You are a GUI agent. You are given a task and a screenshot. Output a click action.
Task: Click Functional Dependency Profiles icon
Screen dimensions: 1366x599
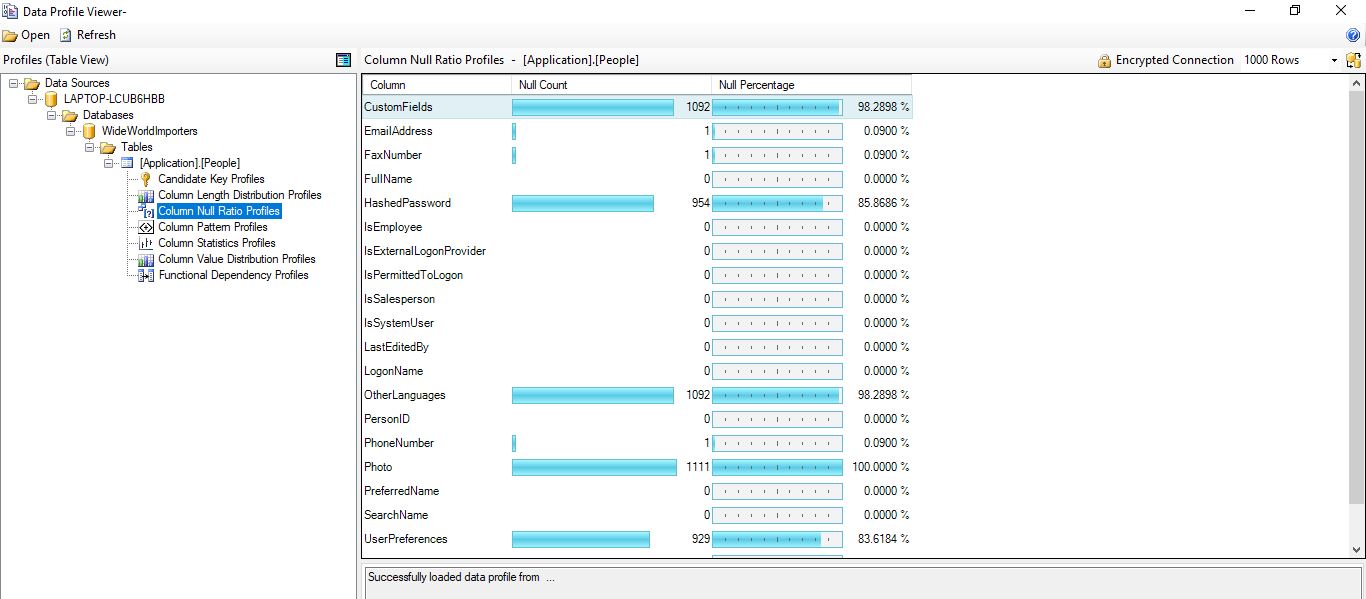146,275
